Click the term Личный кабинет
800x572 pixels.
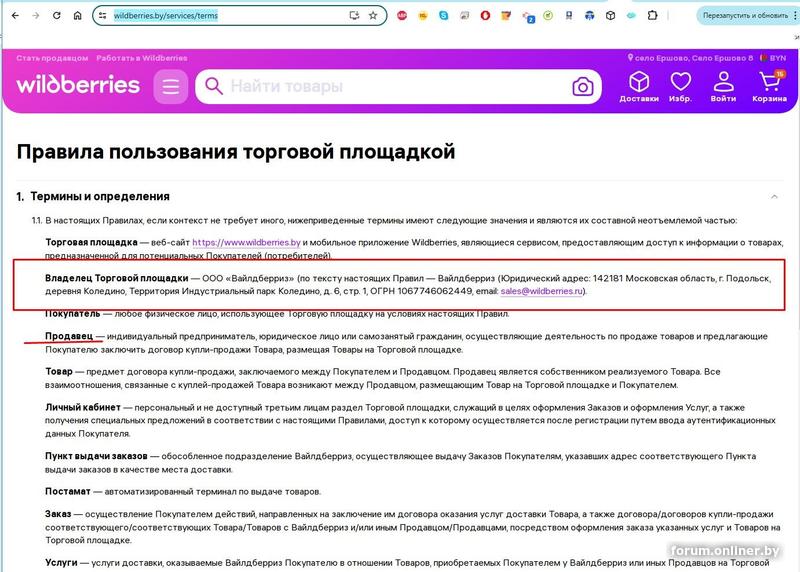point(83,407)
